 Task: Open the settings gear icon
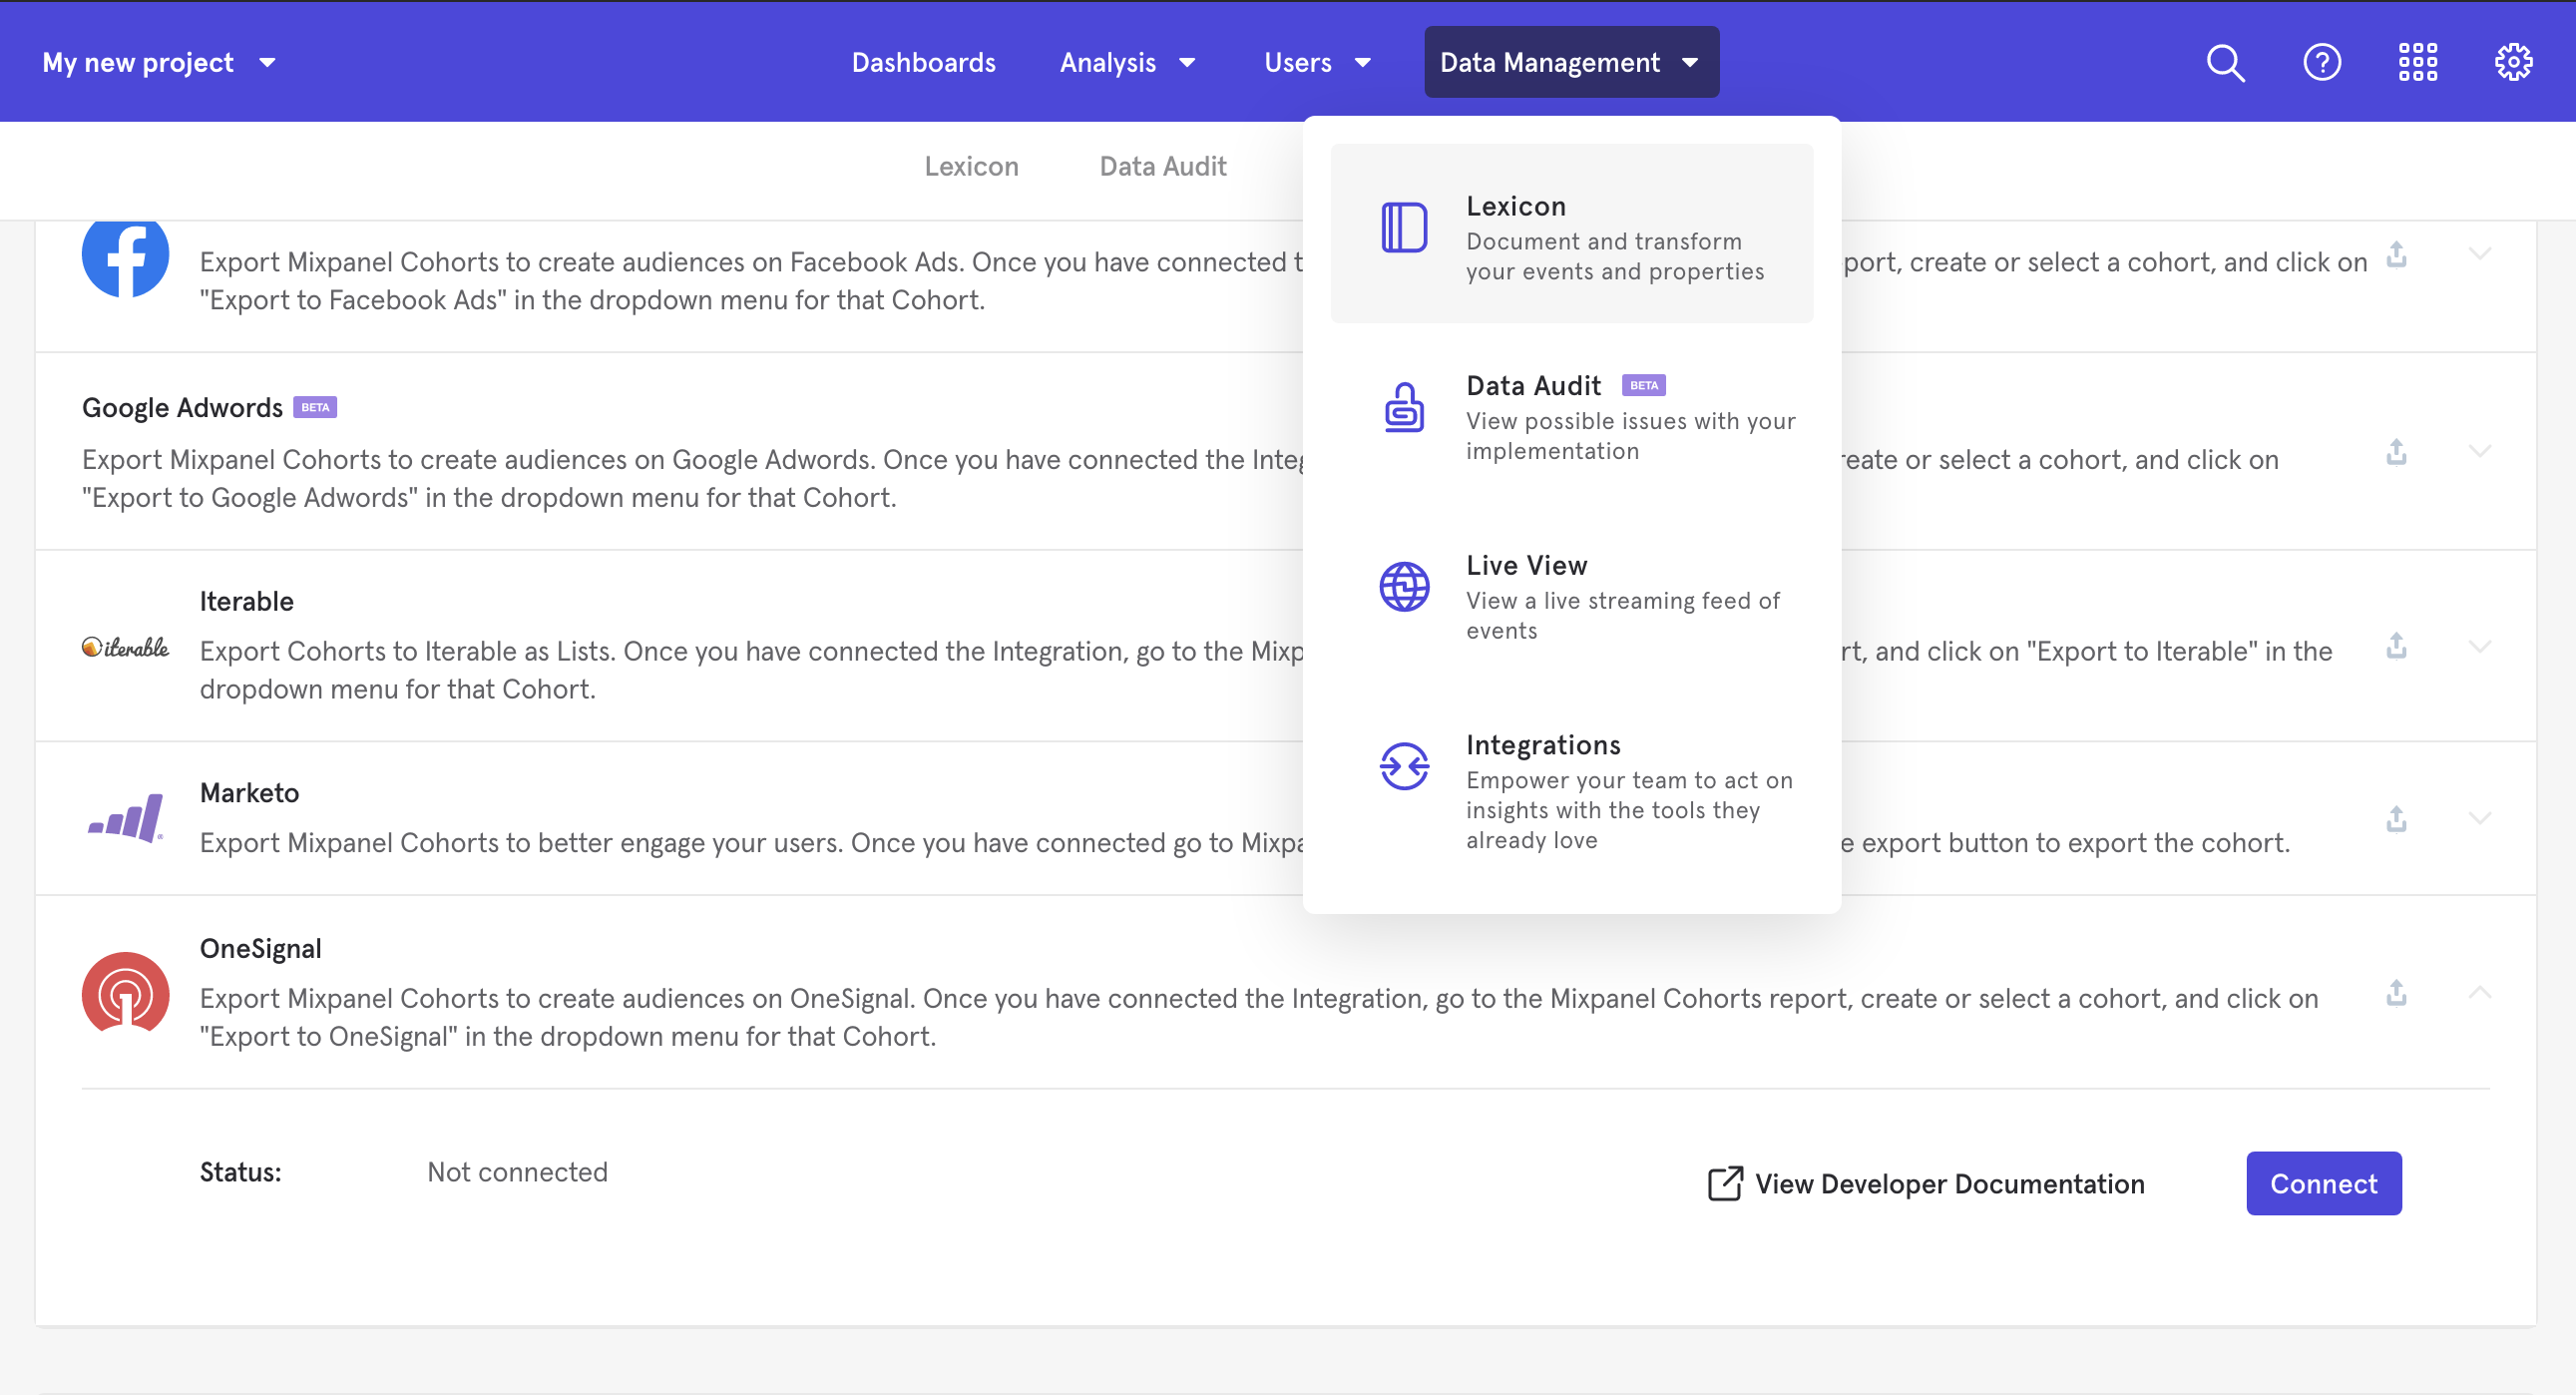point(2513,63)
